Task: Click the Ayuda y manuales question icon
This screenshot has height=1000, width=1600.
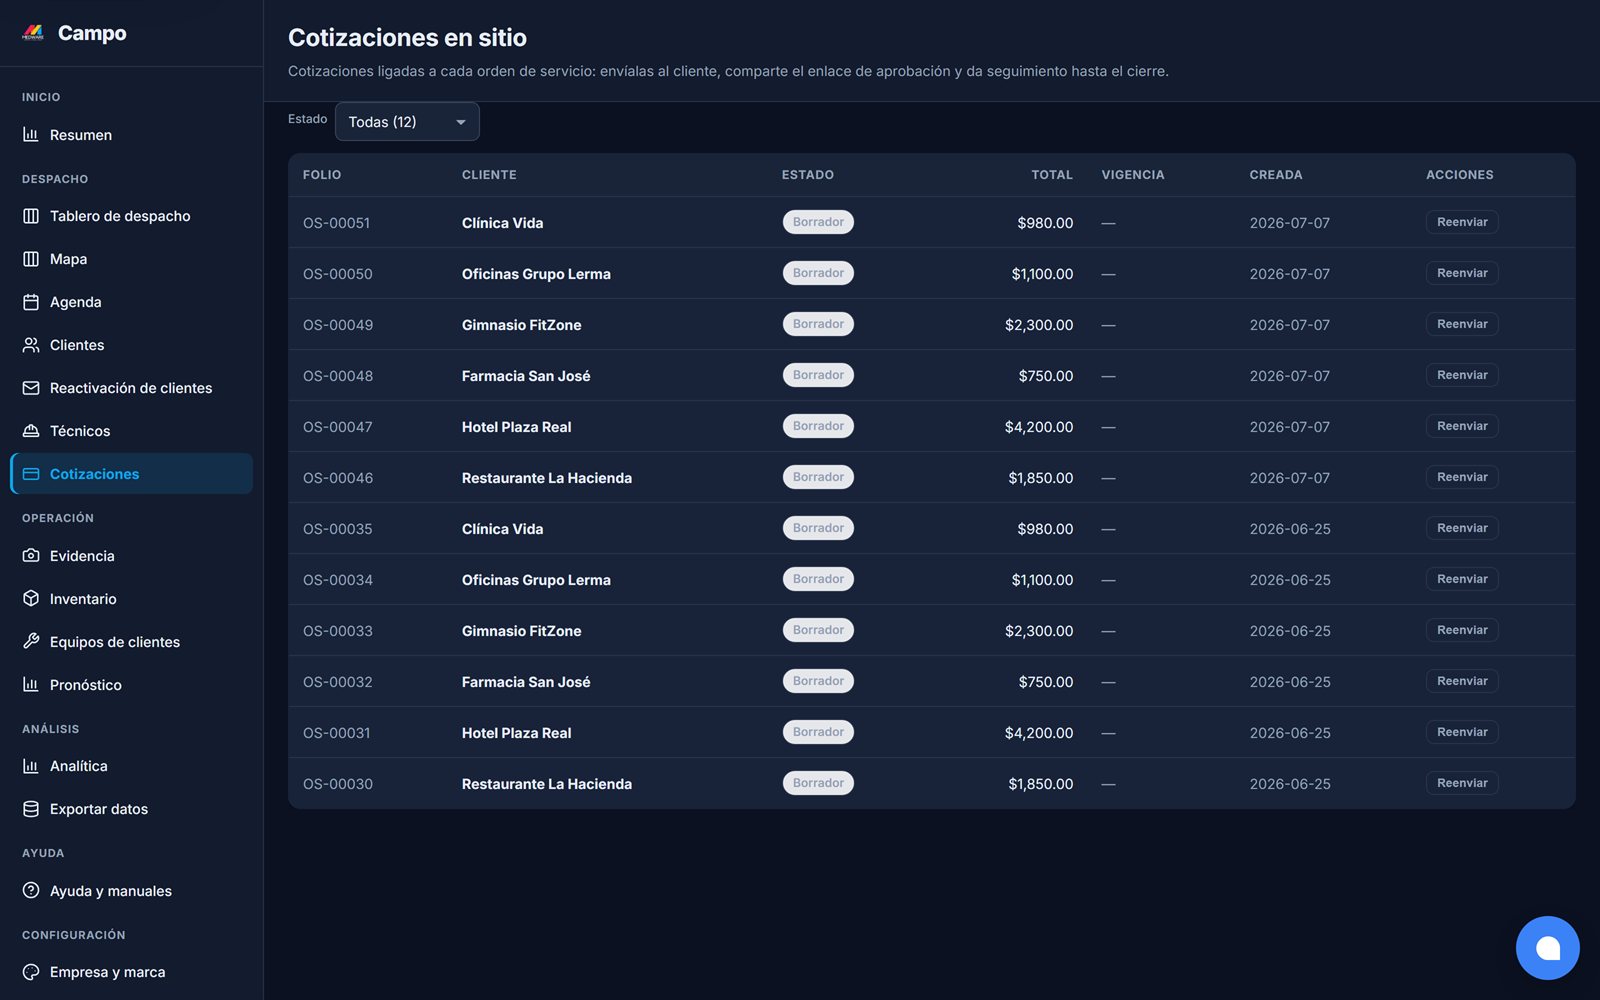Action: (x=31, y=890)
